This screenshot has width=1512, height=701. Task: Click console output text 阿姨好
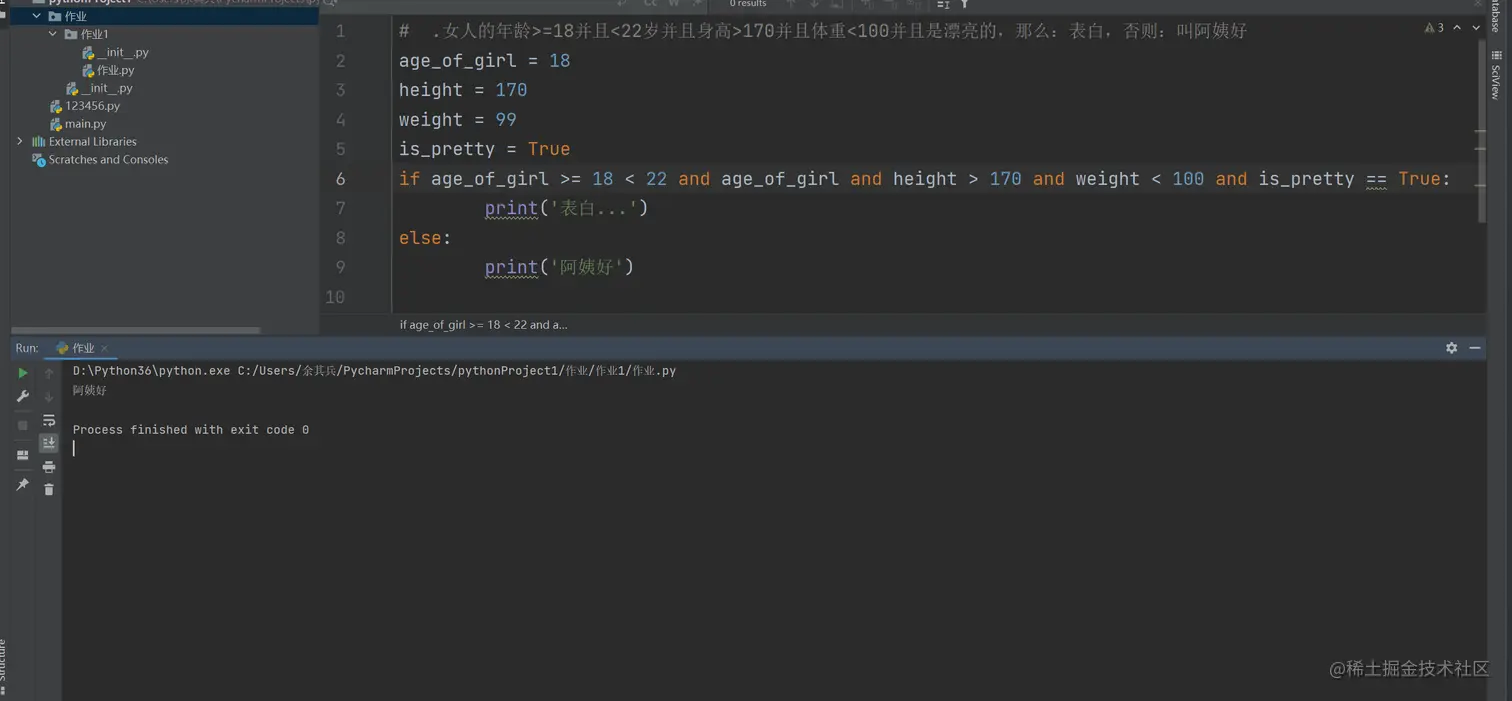(89, 390)
